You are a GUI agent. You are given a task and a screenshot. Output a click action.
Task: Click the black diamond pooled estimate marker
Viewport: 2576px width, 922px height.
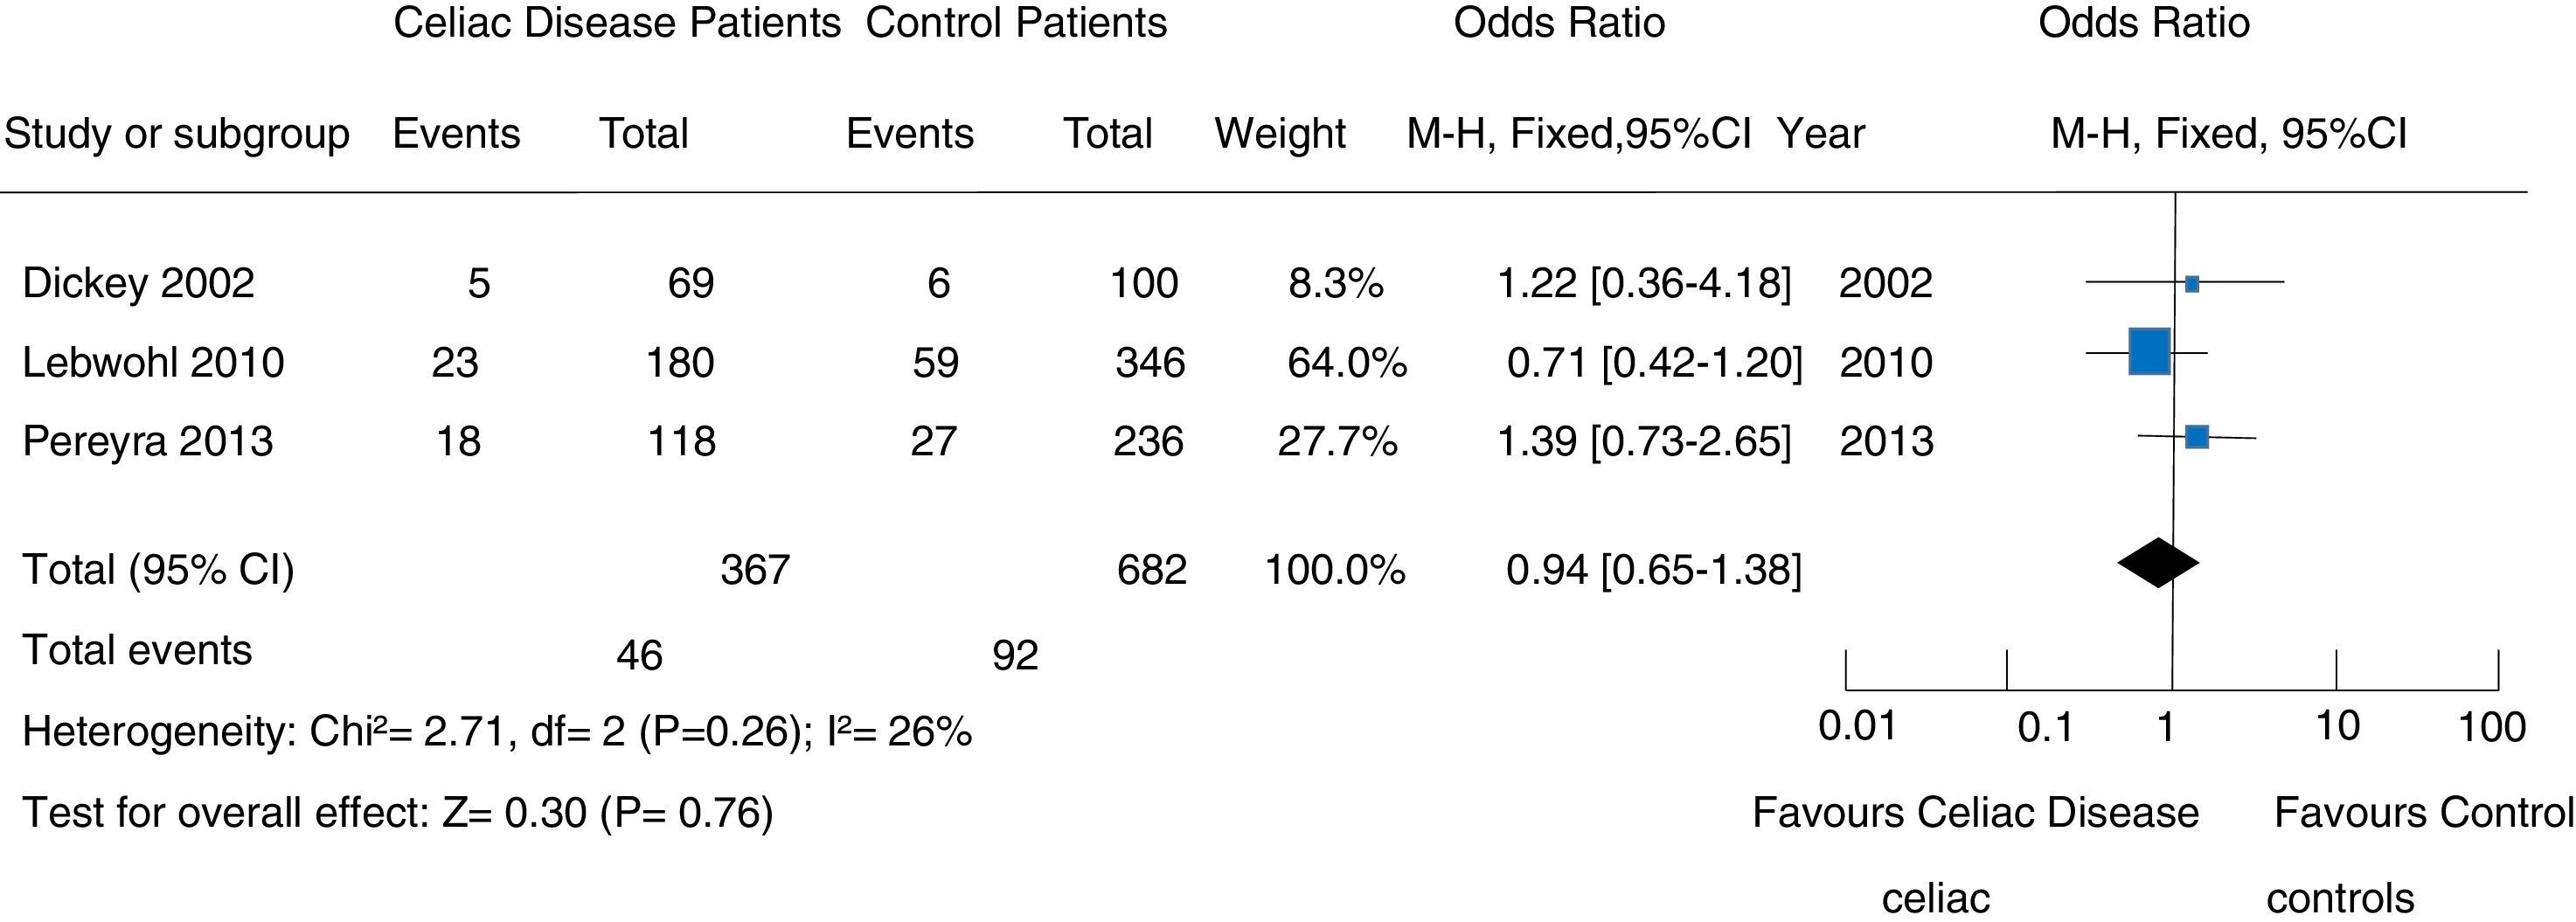2158,563
